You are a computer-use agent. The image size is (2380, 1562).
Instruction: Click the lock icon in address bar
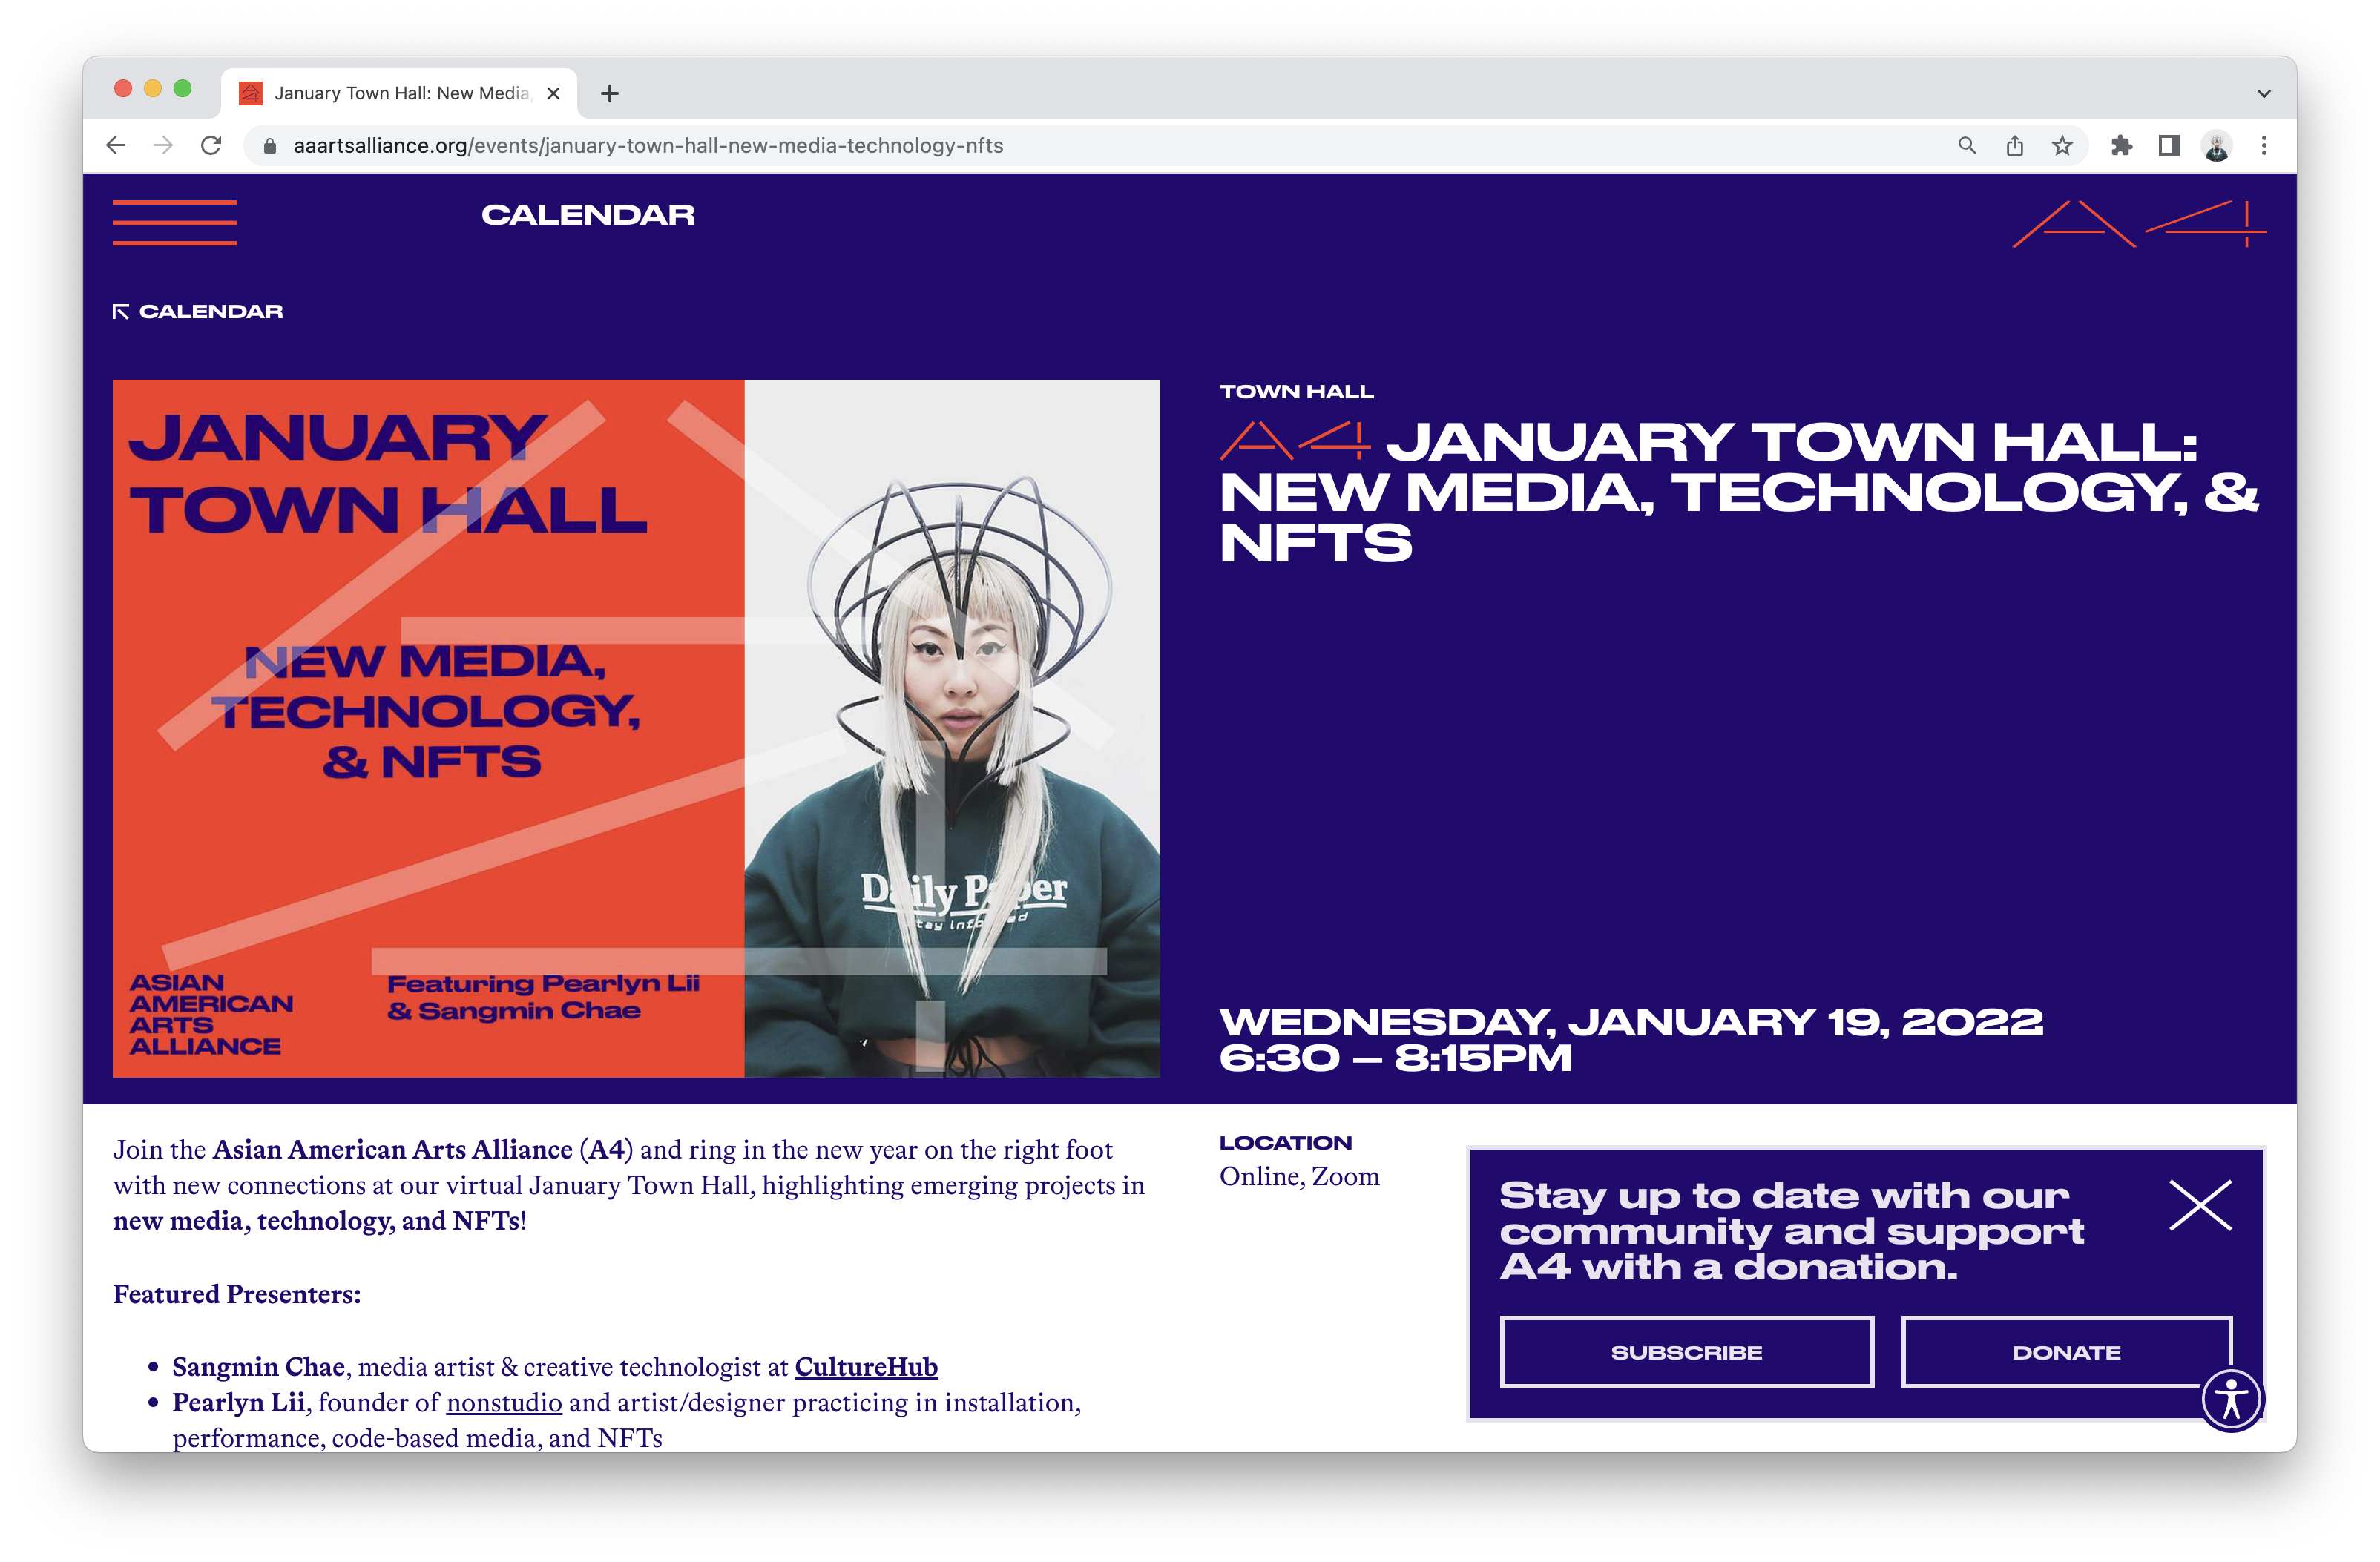(x=269, y=146)
